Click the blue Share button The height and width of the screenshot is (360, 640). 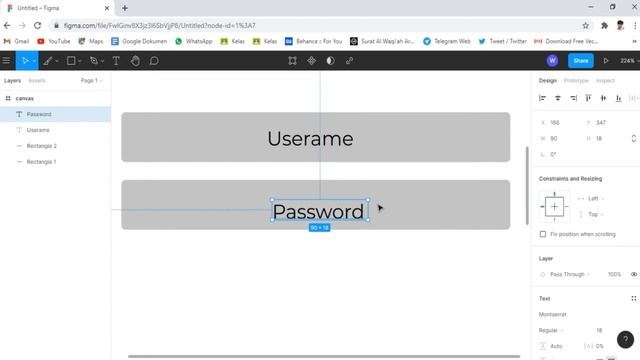coord(581,61)
